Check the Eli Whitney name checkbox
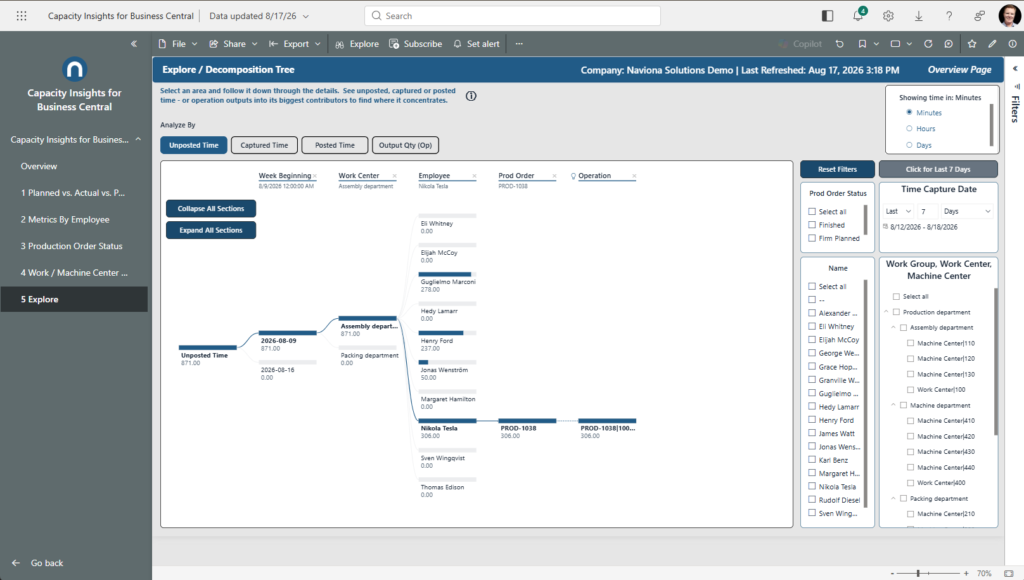1024x580 pixels. tap(812, 326)
